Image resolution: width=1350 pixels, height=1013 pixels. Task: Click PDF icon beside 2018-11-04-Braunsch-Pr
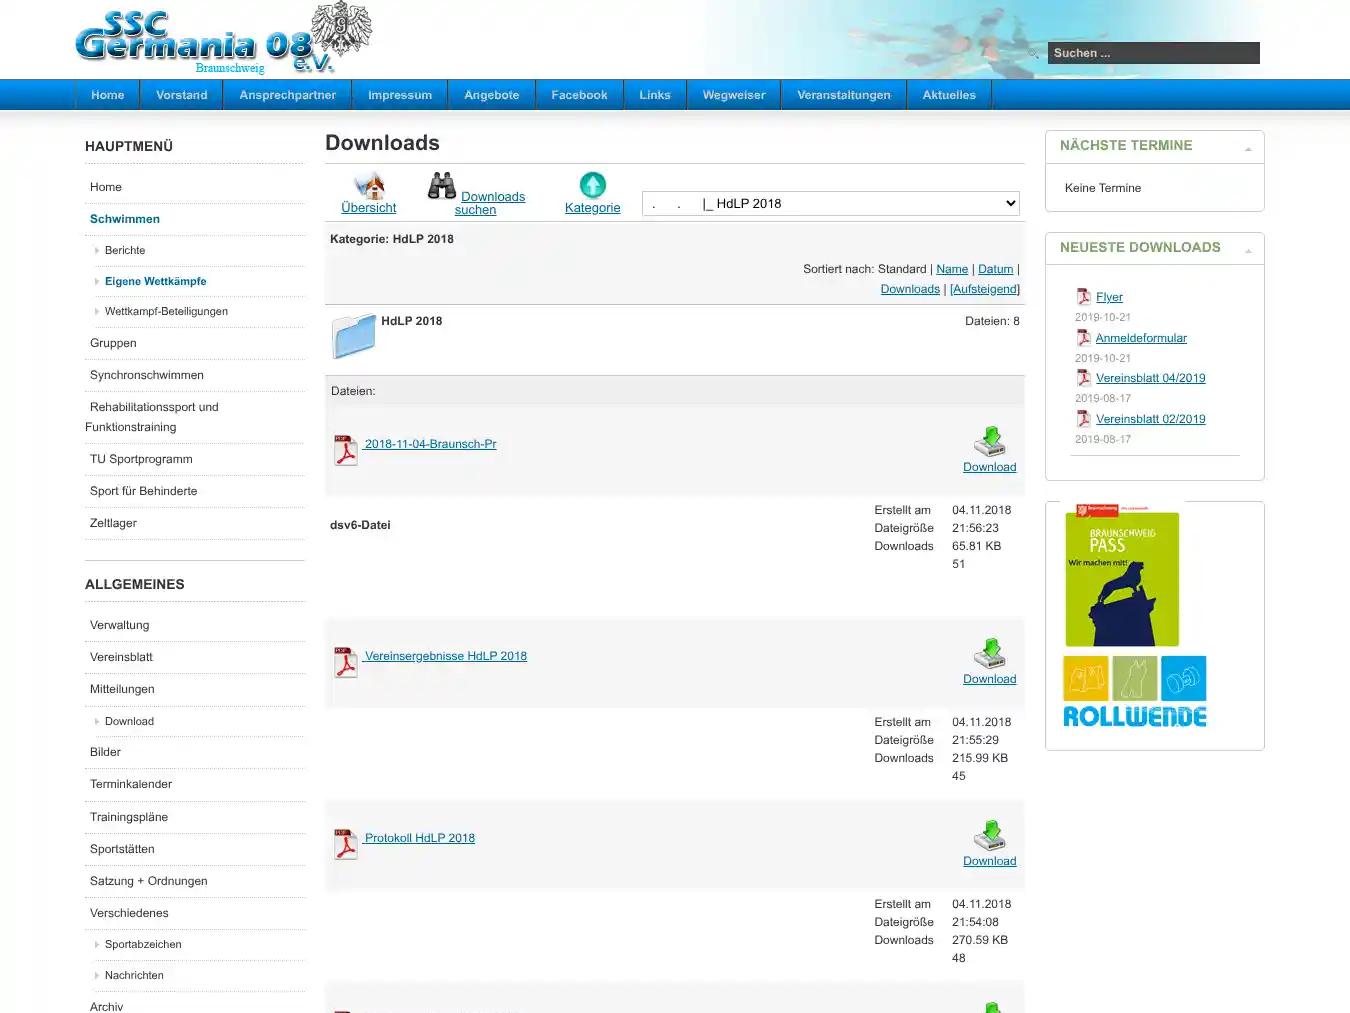tap(345, 450)
